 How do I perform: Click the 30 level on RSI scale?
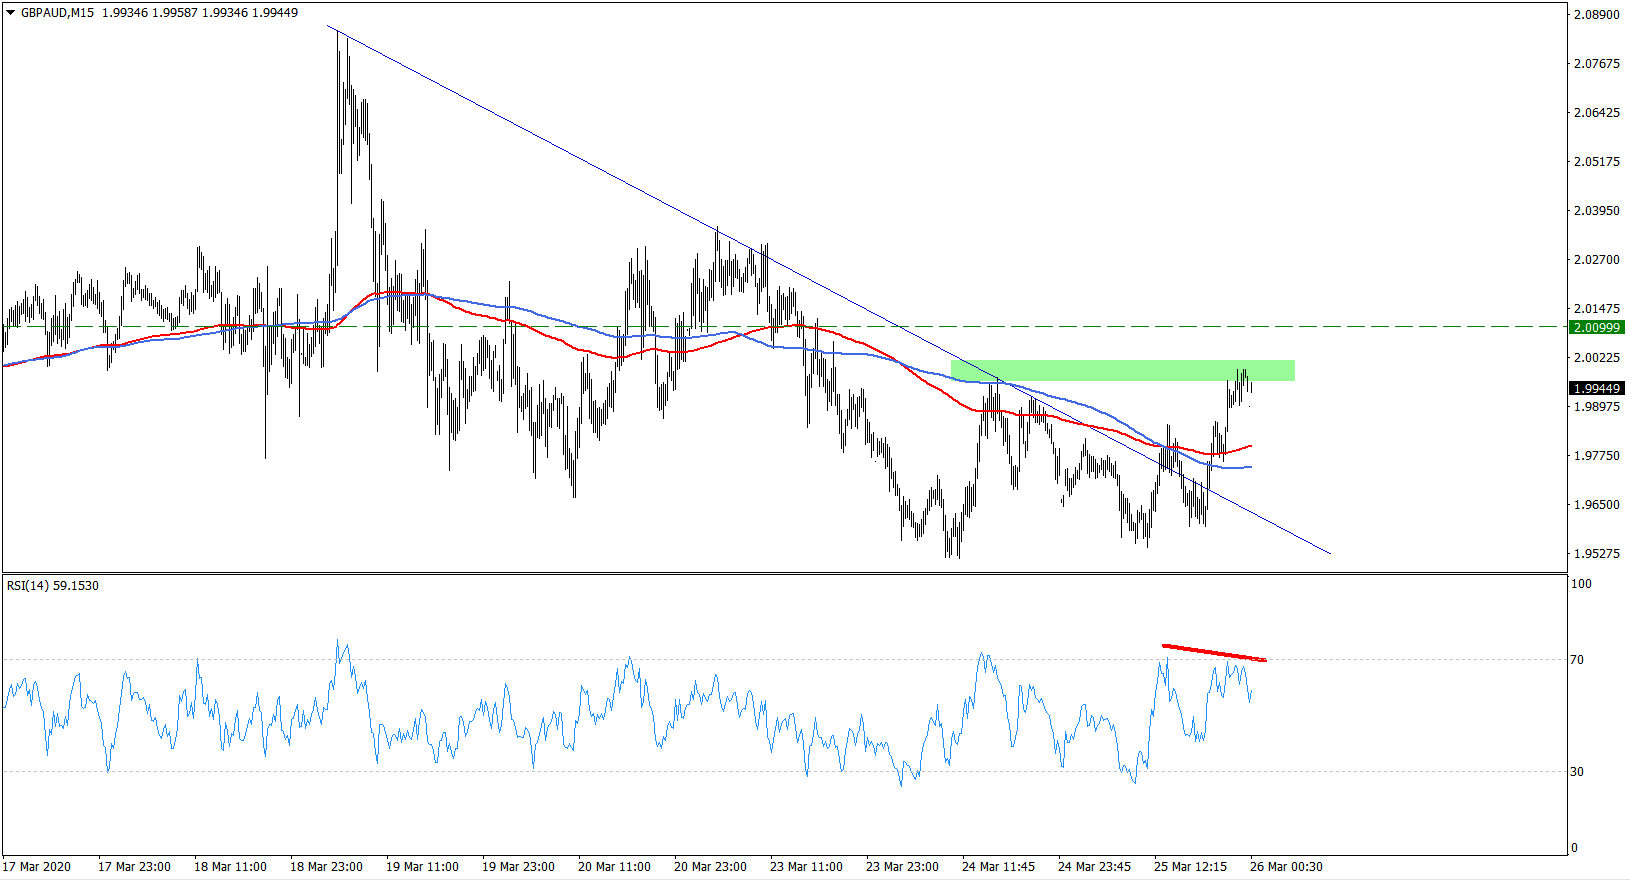tap(1577, 772)
